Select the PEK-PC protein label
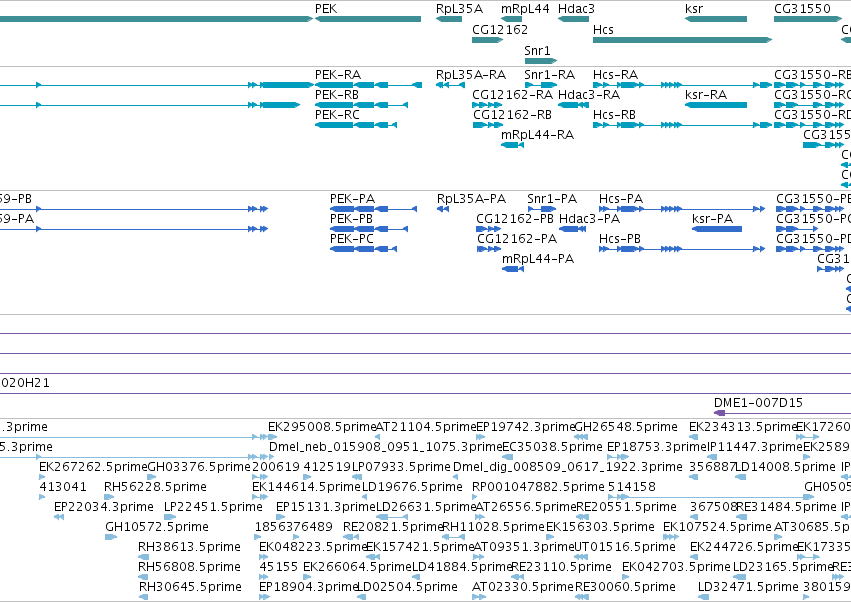 (352, 239)
